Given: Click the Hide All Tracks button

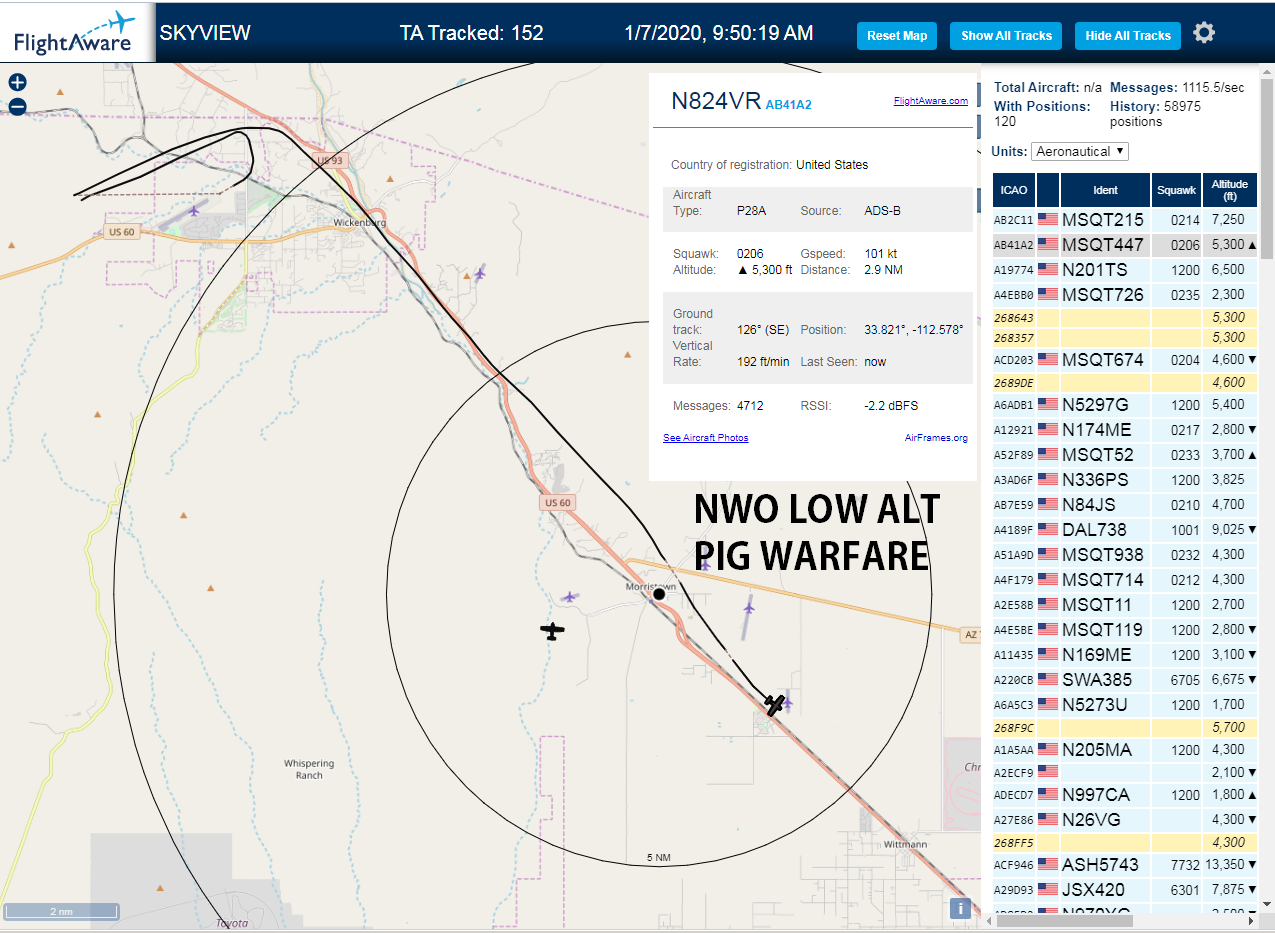Looking at the screenshot, I should click(1128, 35).
